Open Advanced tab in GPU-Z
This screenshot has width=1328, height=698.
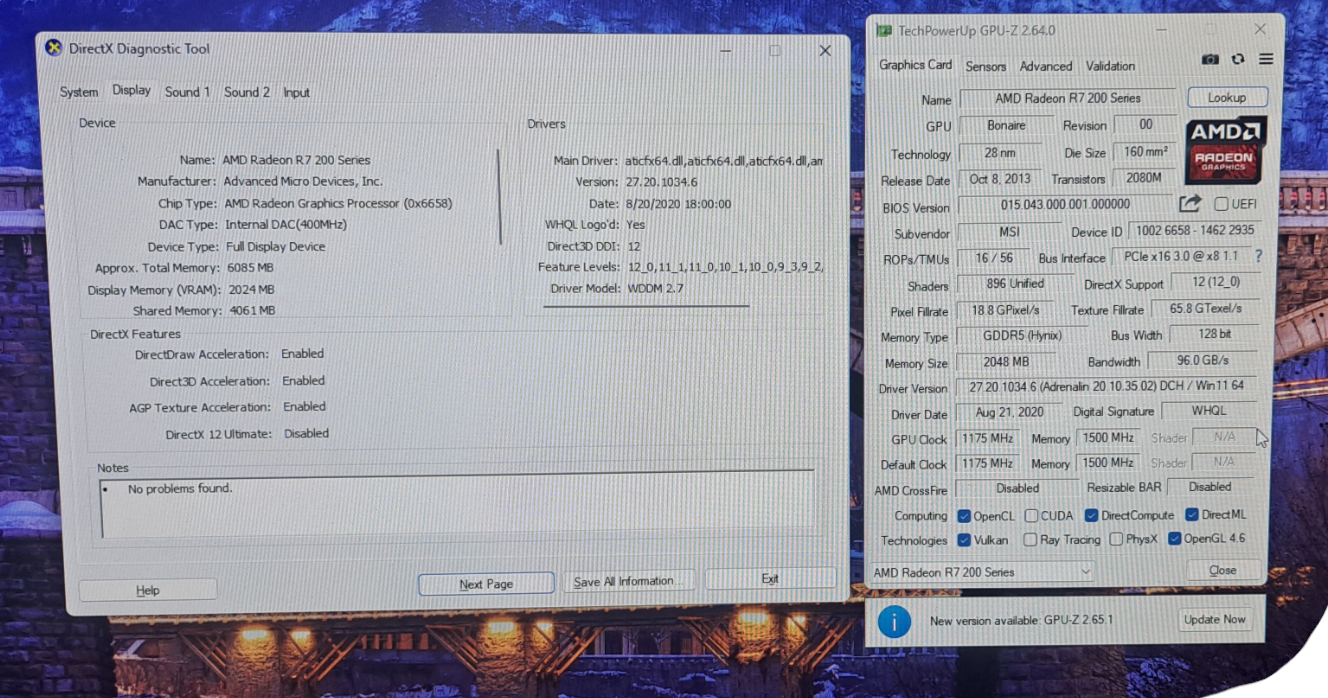pyautogui.click(x=1046, y=67)
